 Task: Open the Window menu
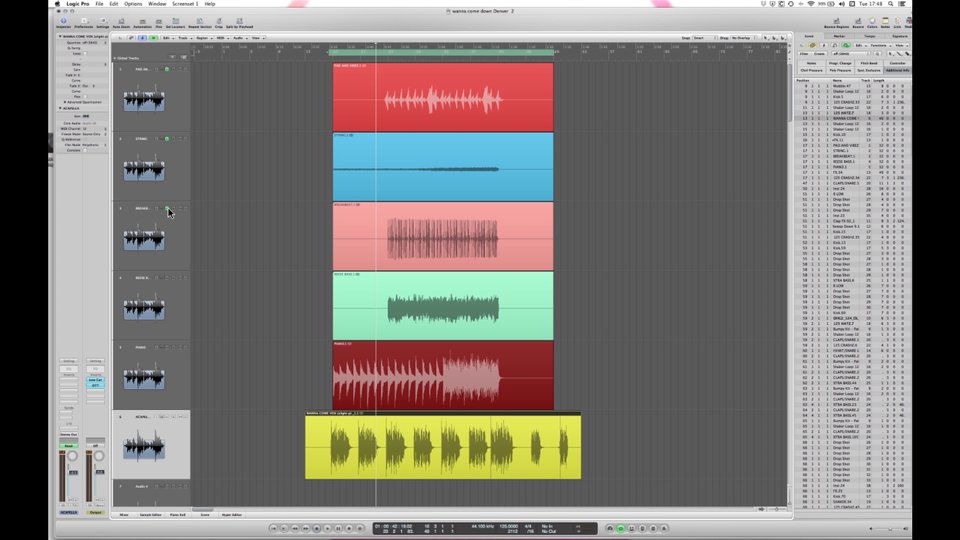(x=157, y=4)
